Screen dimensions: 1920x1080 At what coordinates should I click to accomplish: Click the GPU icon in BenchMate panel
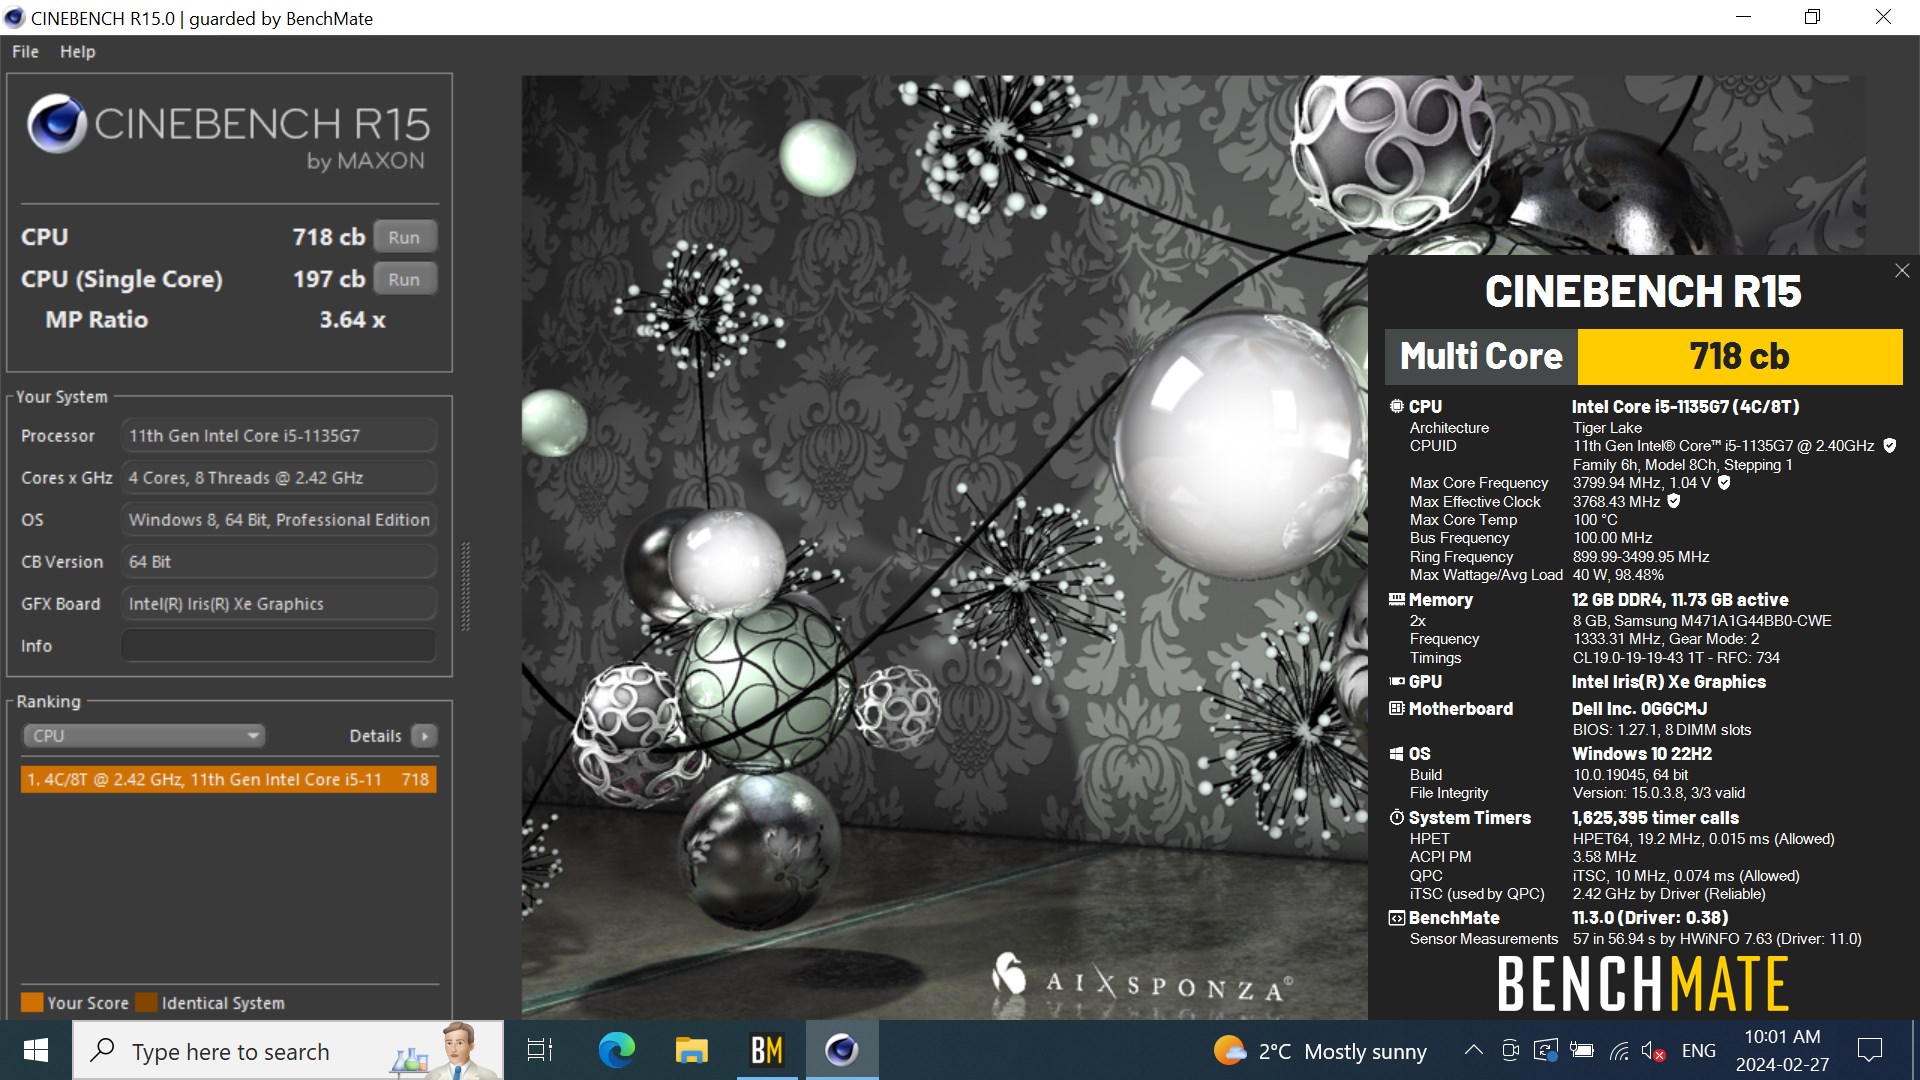coord(1396,682)
